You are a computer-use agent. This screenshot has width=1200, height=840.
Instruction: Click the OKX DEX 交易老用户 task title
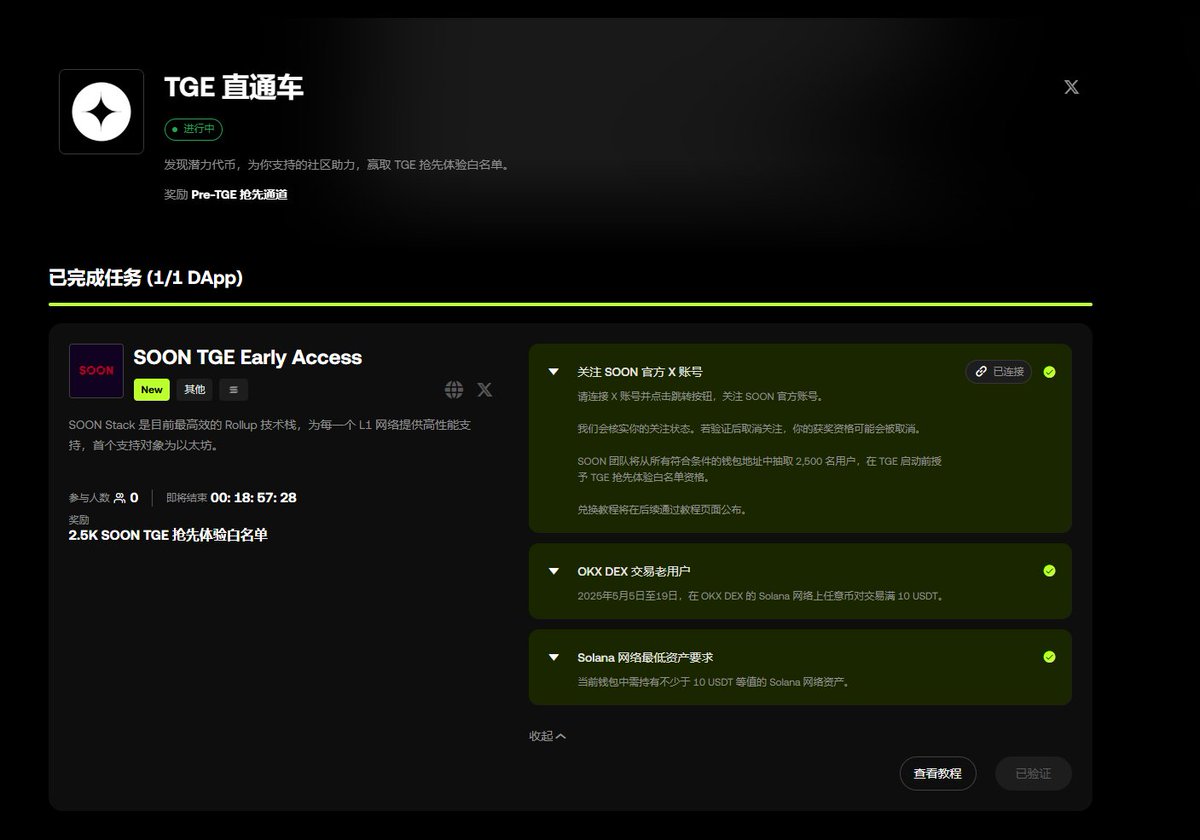pyautogui.click(x=634, y=571)
